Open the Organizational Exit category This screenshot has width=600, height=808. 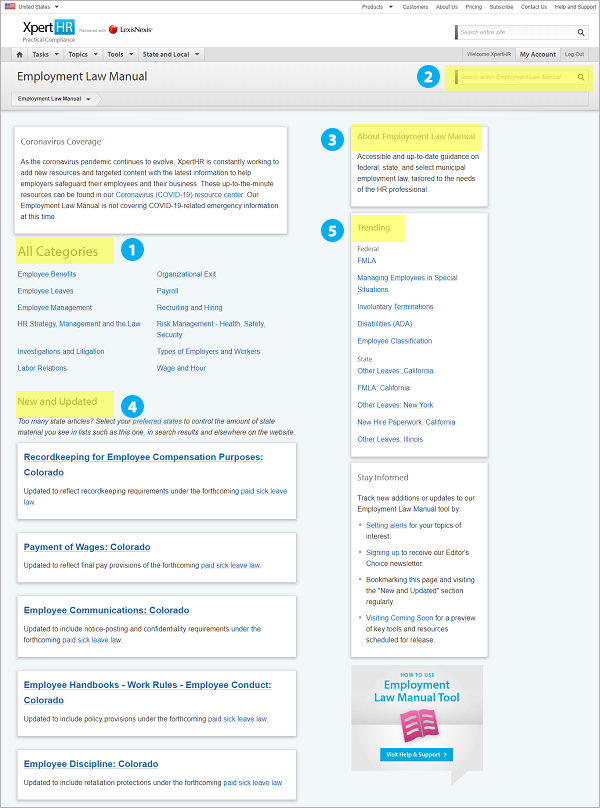coord(186,274)
